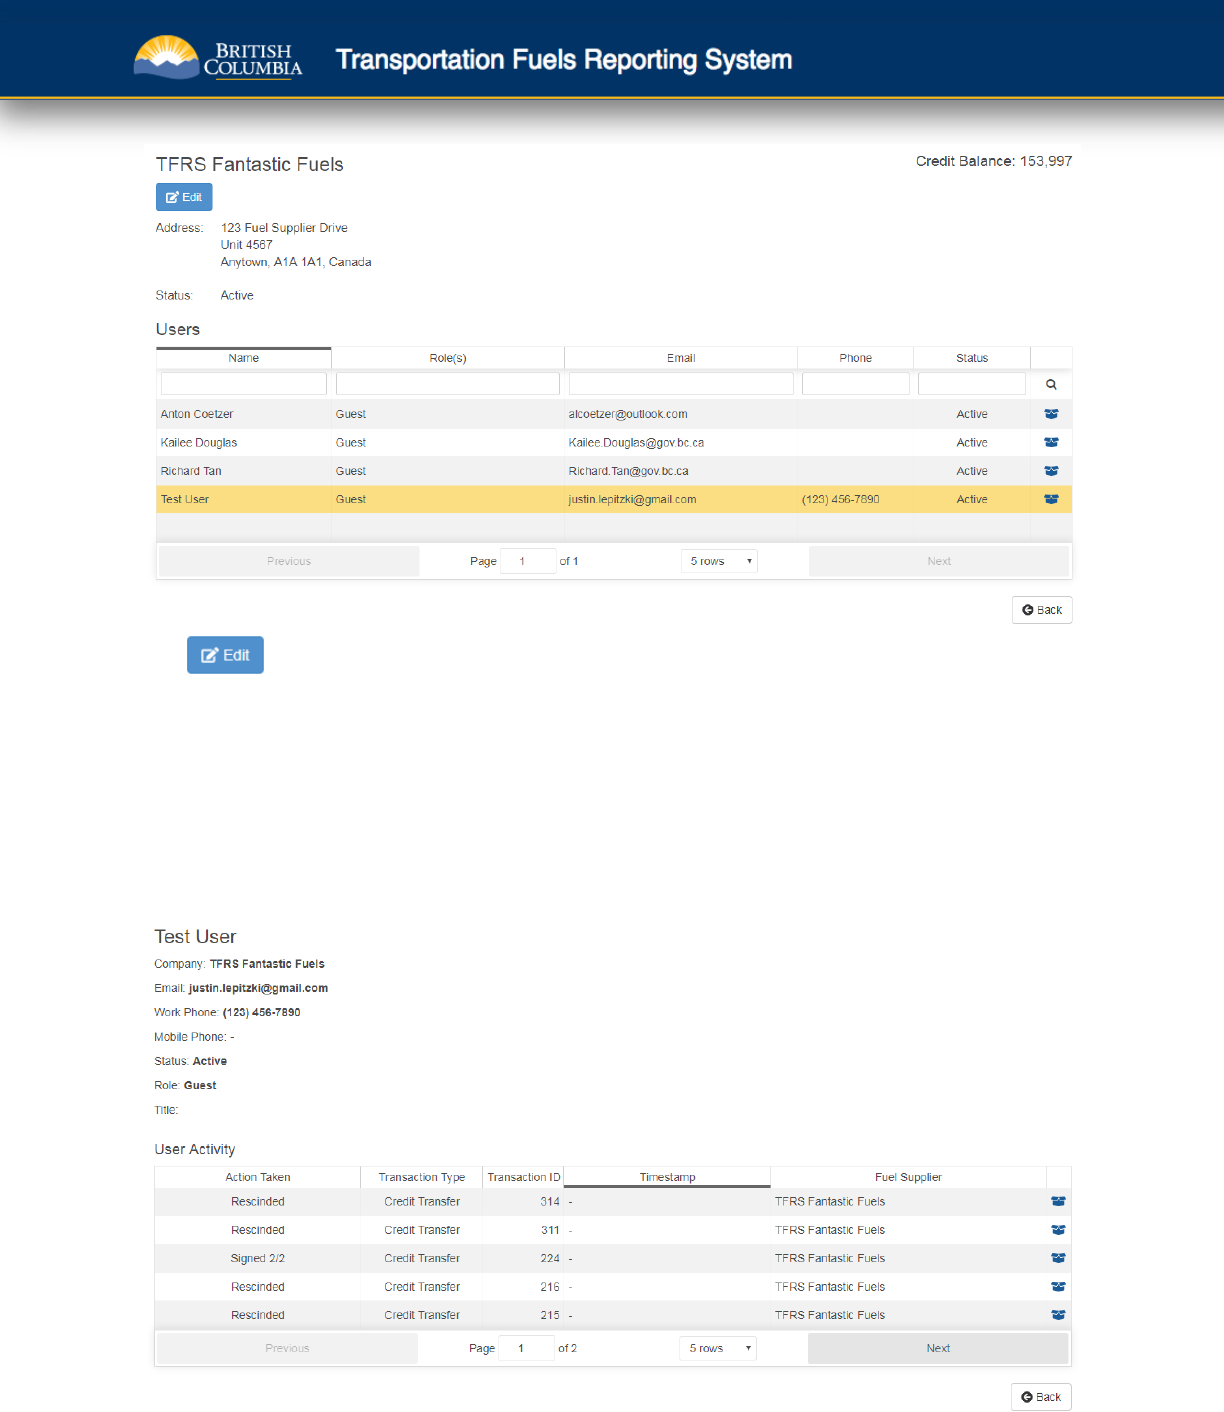This screenshot has width=1224, height=1412.
Task: Open details icon for Anton Coetzer row
Action: tap(1051, 414)
